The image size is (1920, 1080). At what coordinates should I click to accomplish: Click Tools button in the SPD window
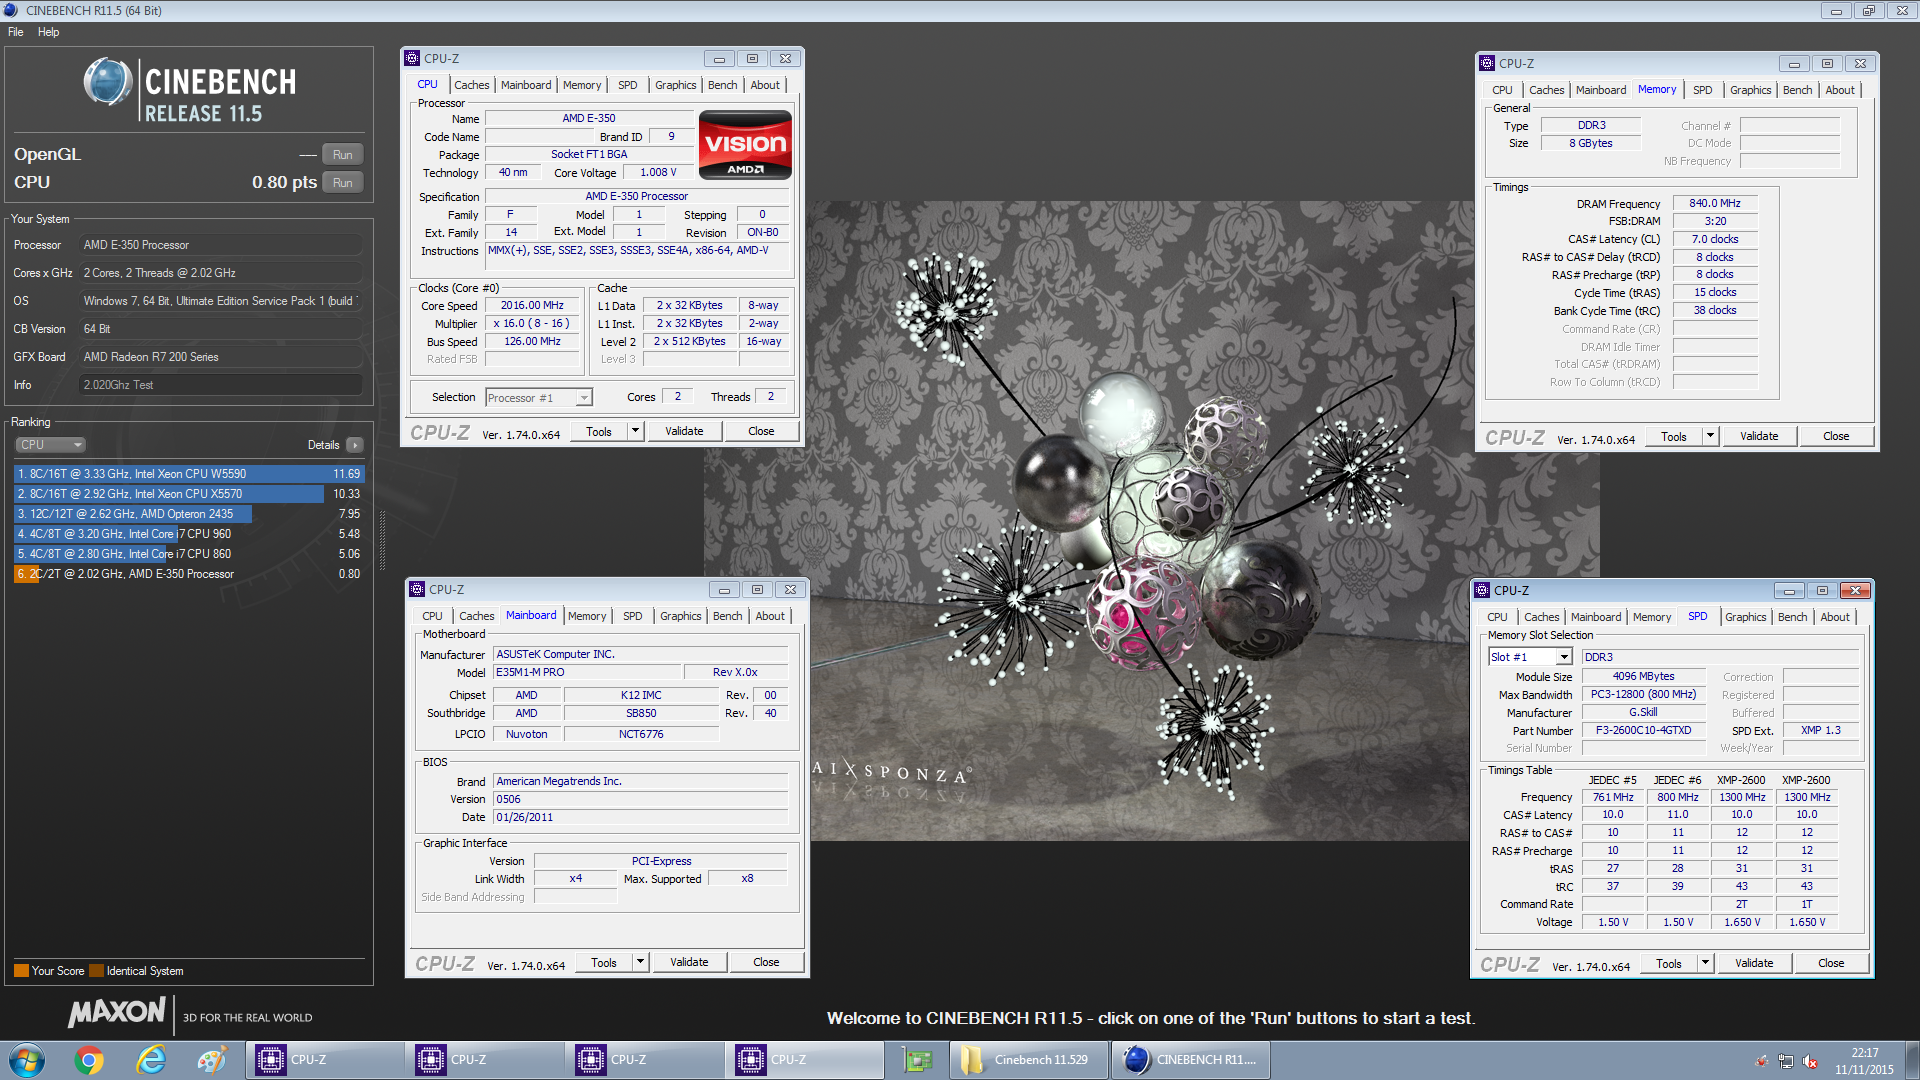1669,963
